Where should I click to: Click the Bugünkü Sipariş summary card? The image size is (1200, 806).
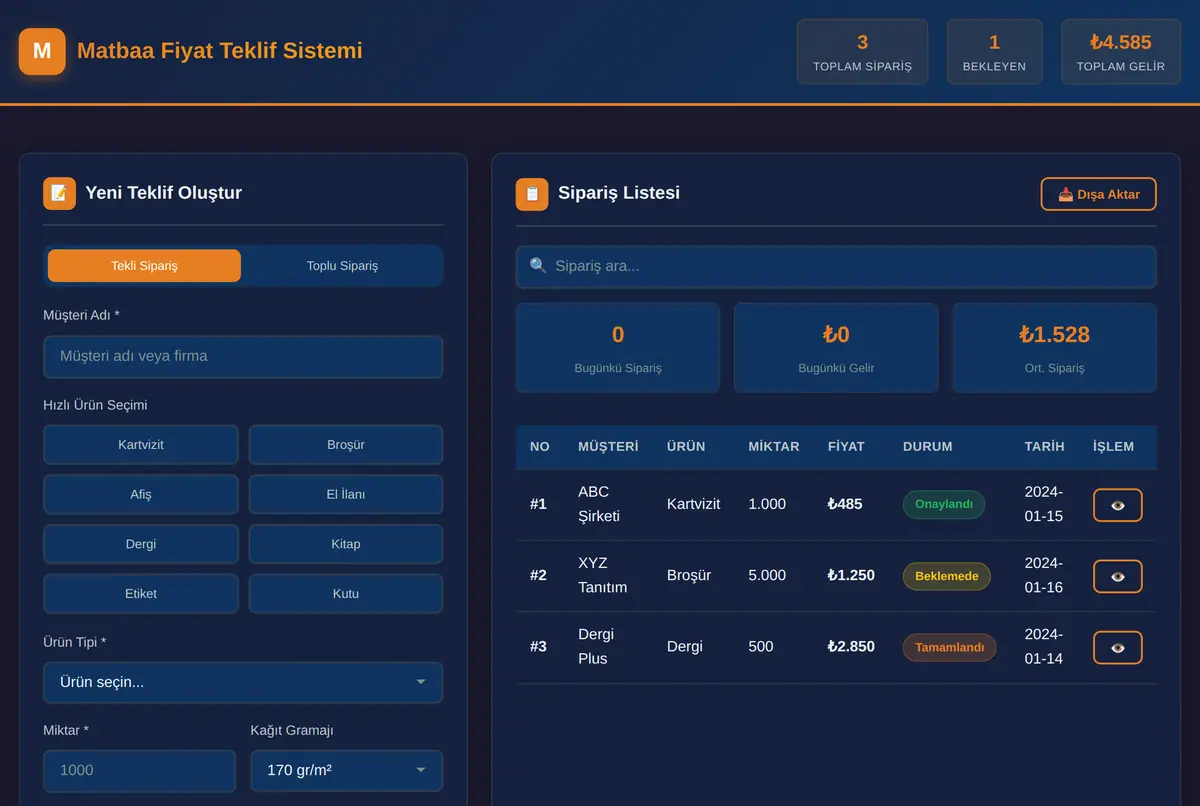(x=618, y=348)
